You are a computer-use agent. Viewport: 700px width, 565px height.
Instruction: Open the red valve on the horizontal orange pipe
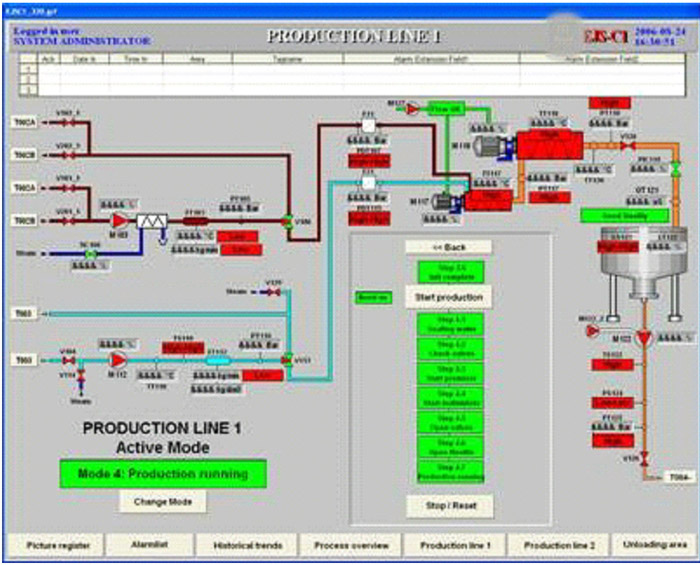[x=628, y=145]
